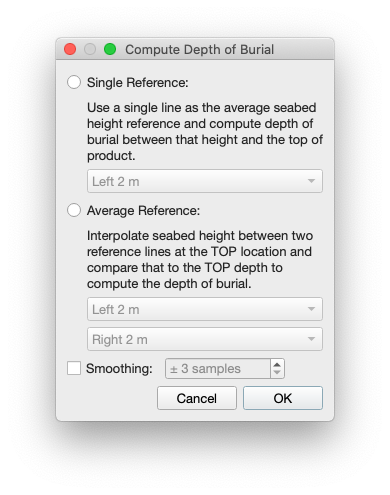Click the '± 3 samples' input field

218,368
